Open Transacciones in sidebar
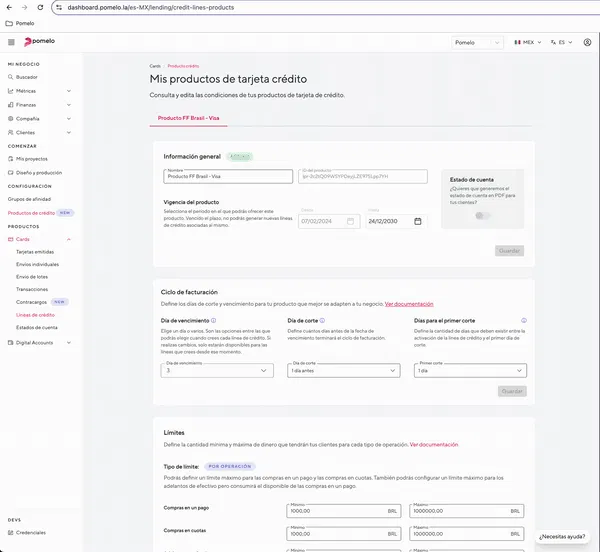This screenshot has height=552, width=600. click(32, 290)
